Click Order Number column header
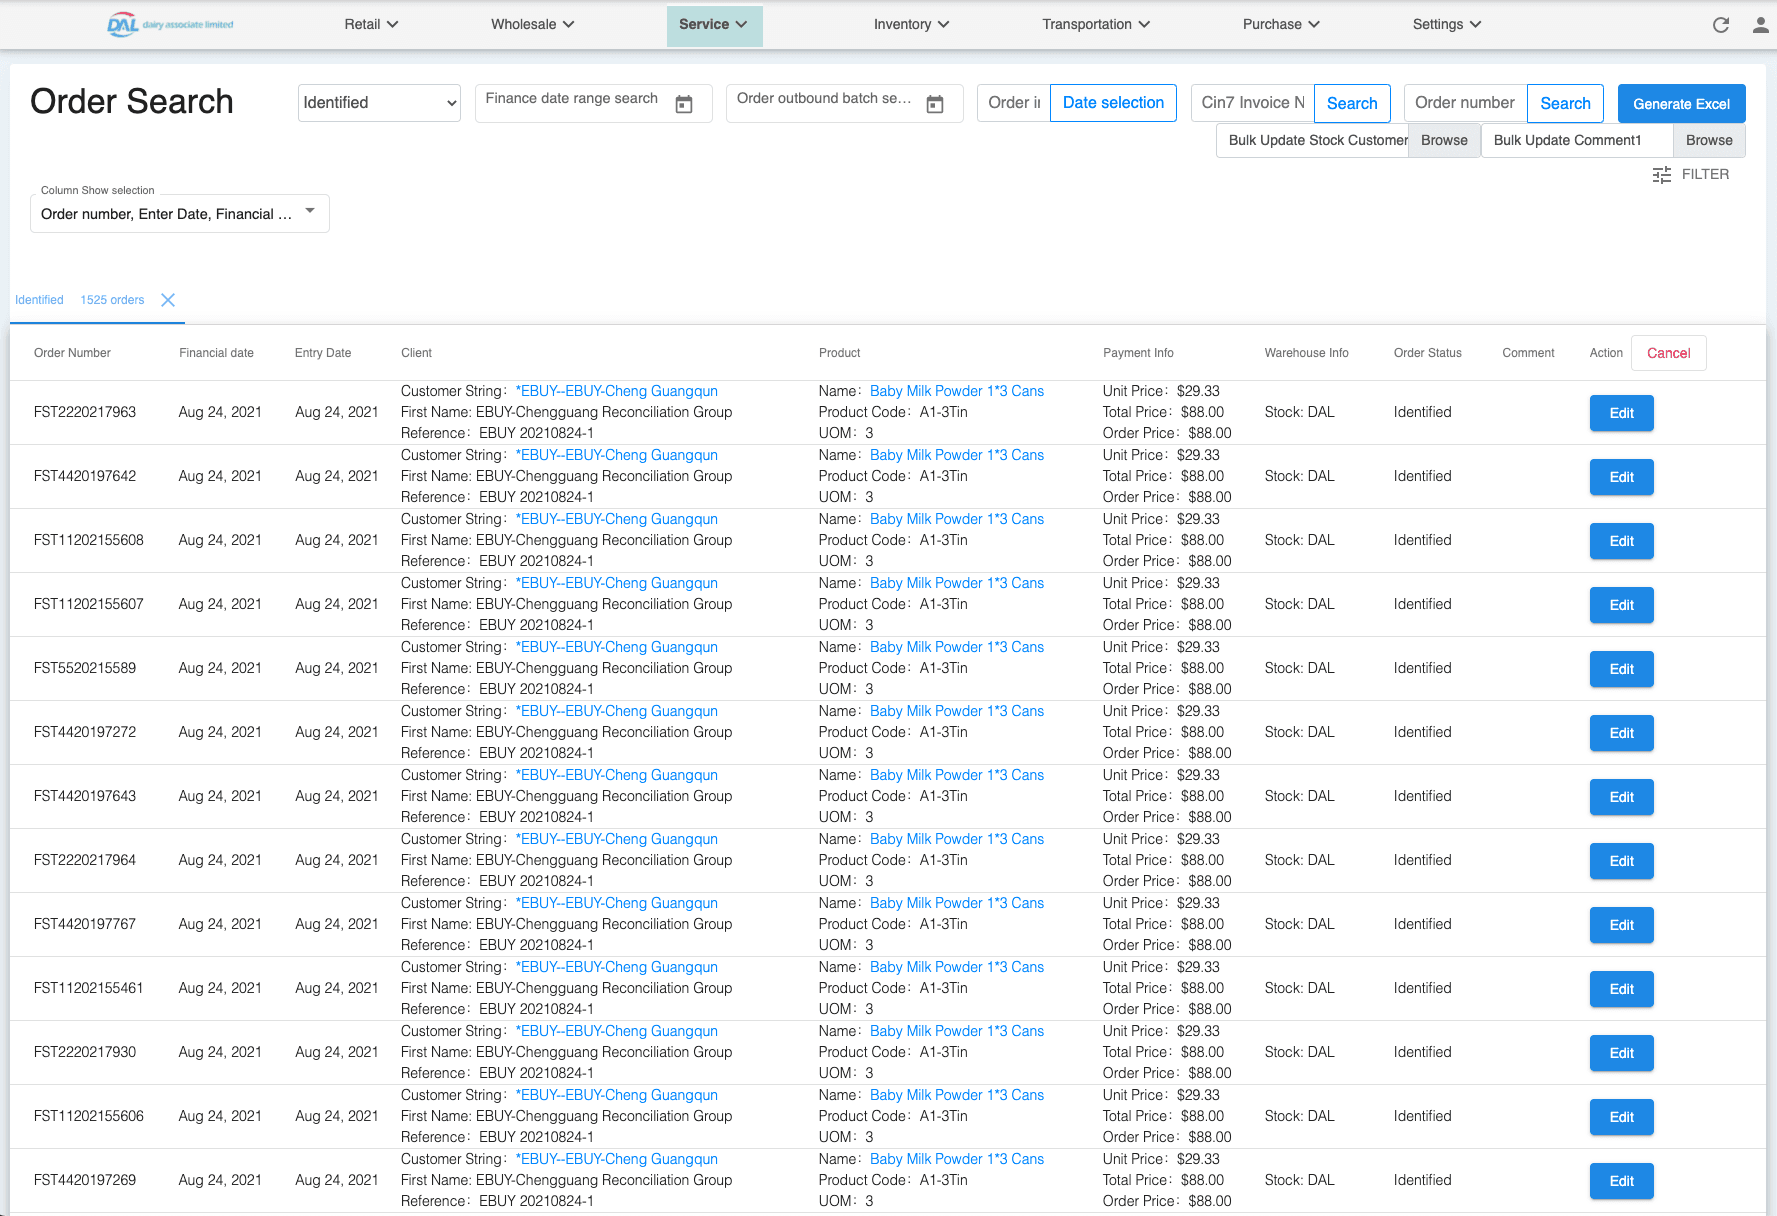1777x1216 pixels. (72, 353)
